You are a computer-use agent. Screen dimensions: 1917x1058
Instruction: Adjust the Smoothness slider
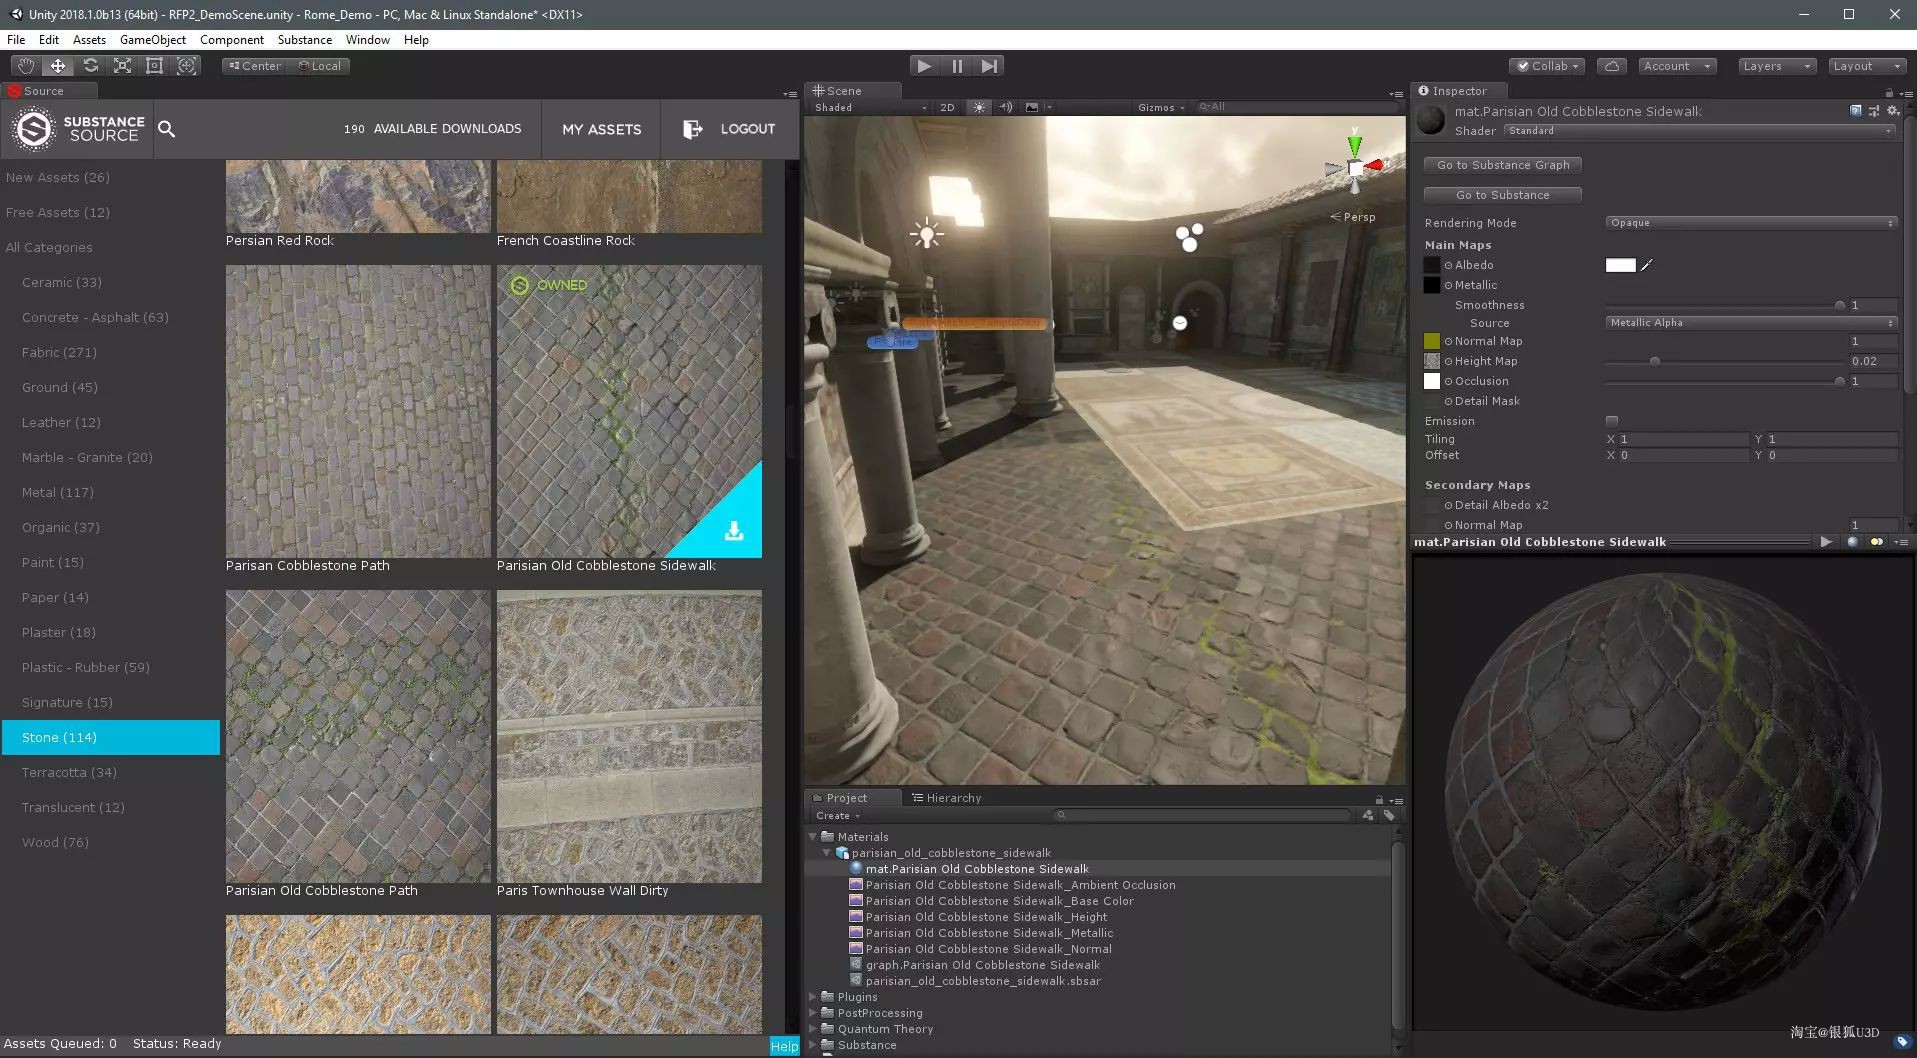pos(1725,305)
